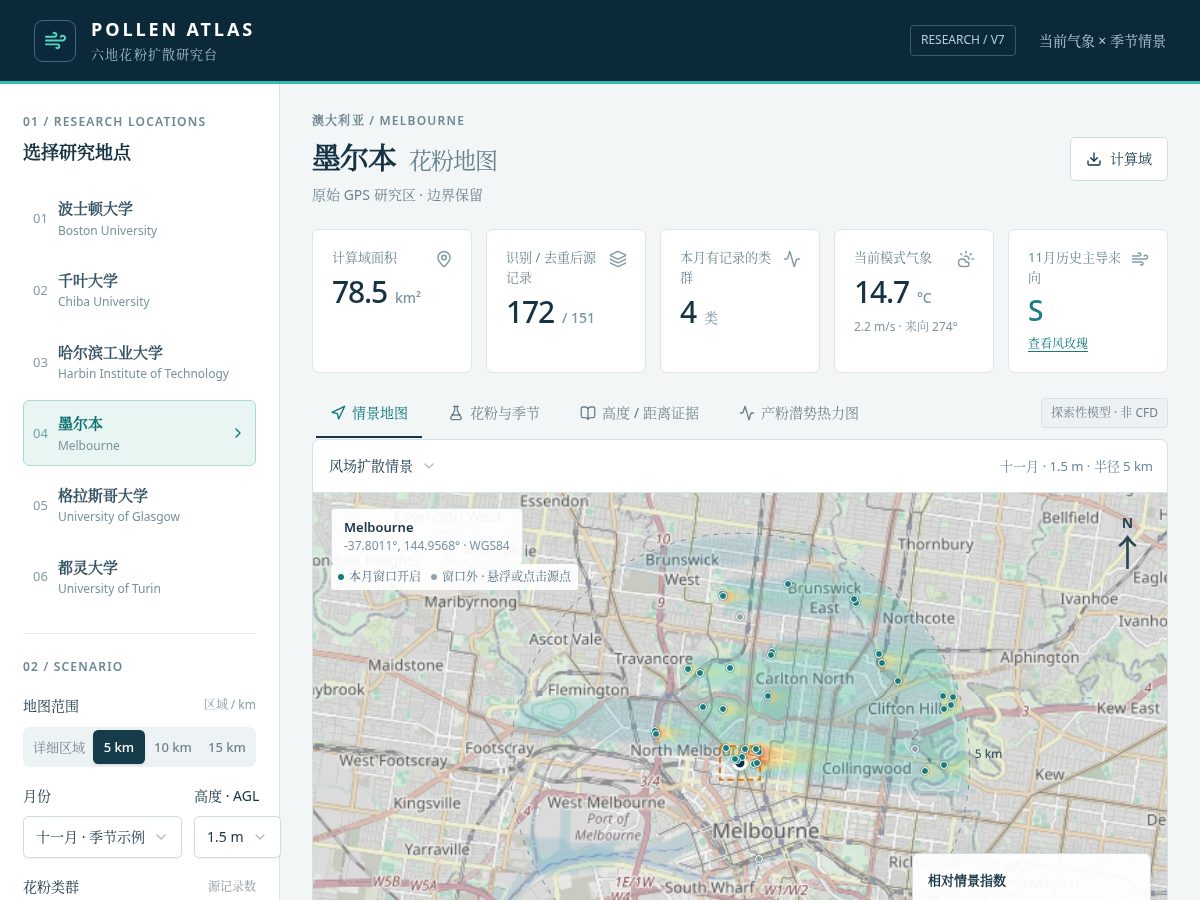Click the 澳大利亚 / MELBOURNE breadcrumb
Screen dimensions: 1200x900
388,120
